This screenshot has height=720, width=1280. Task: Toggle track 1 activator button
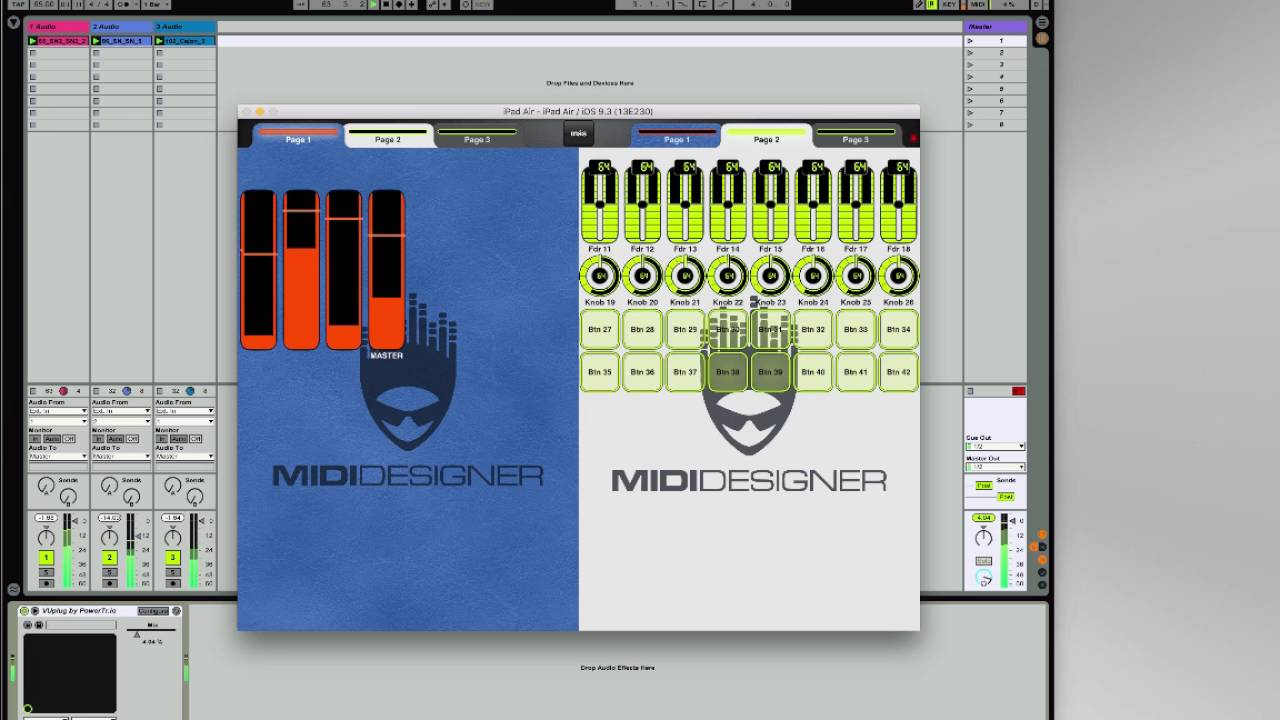tap(46, 557)
